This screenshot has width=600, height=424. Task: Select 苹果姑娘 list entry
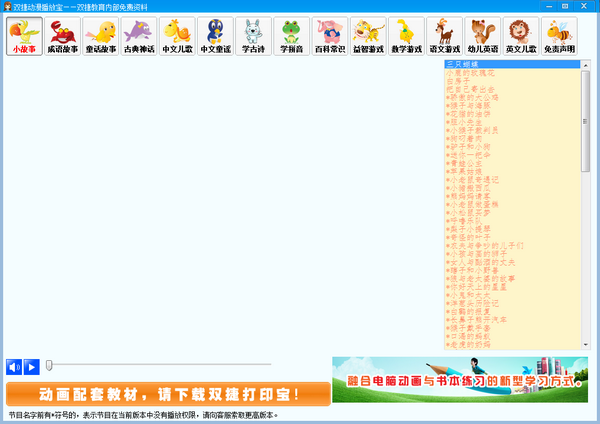click(512, 172)
